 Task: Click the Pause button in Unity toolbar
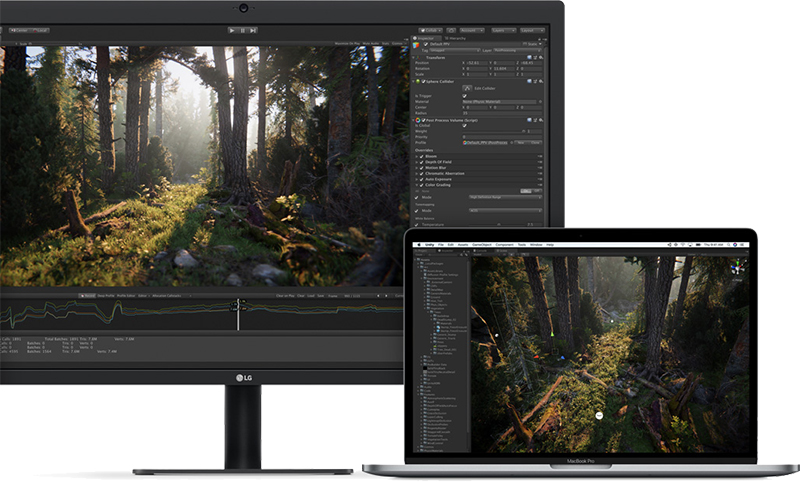click(x=244, y=30)
